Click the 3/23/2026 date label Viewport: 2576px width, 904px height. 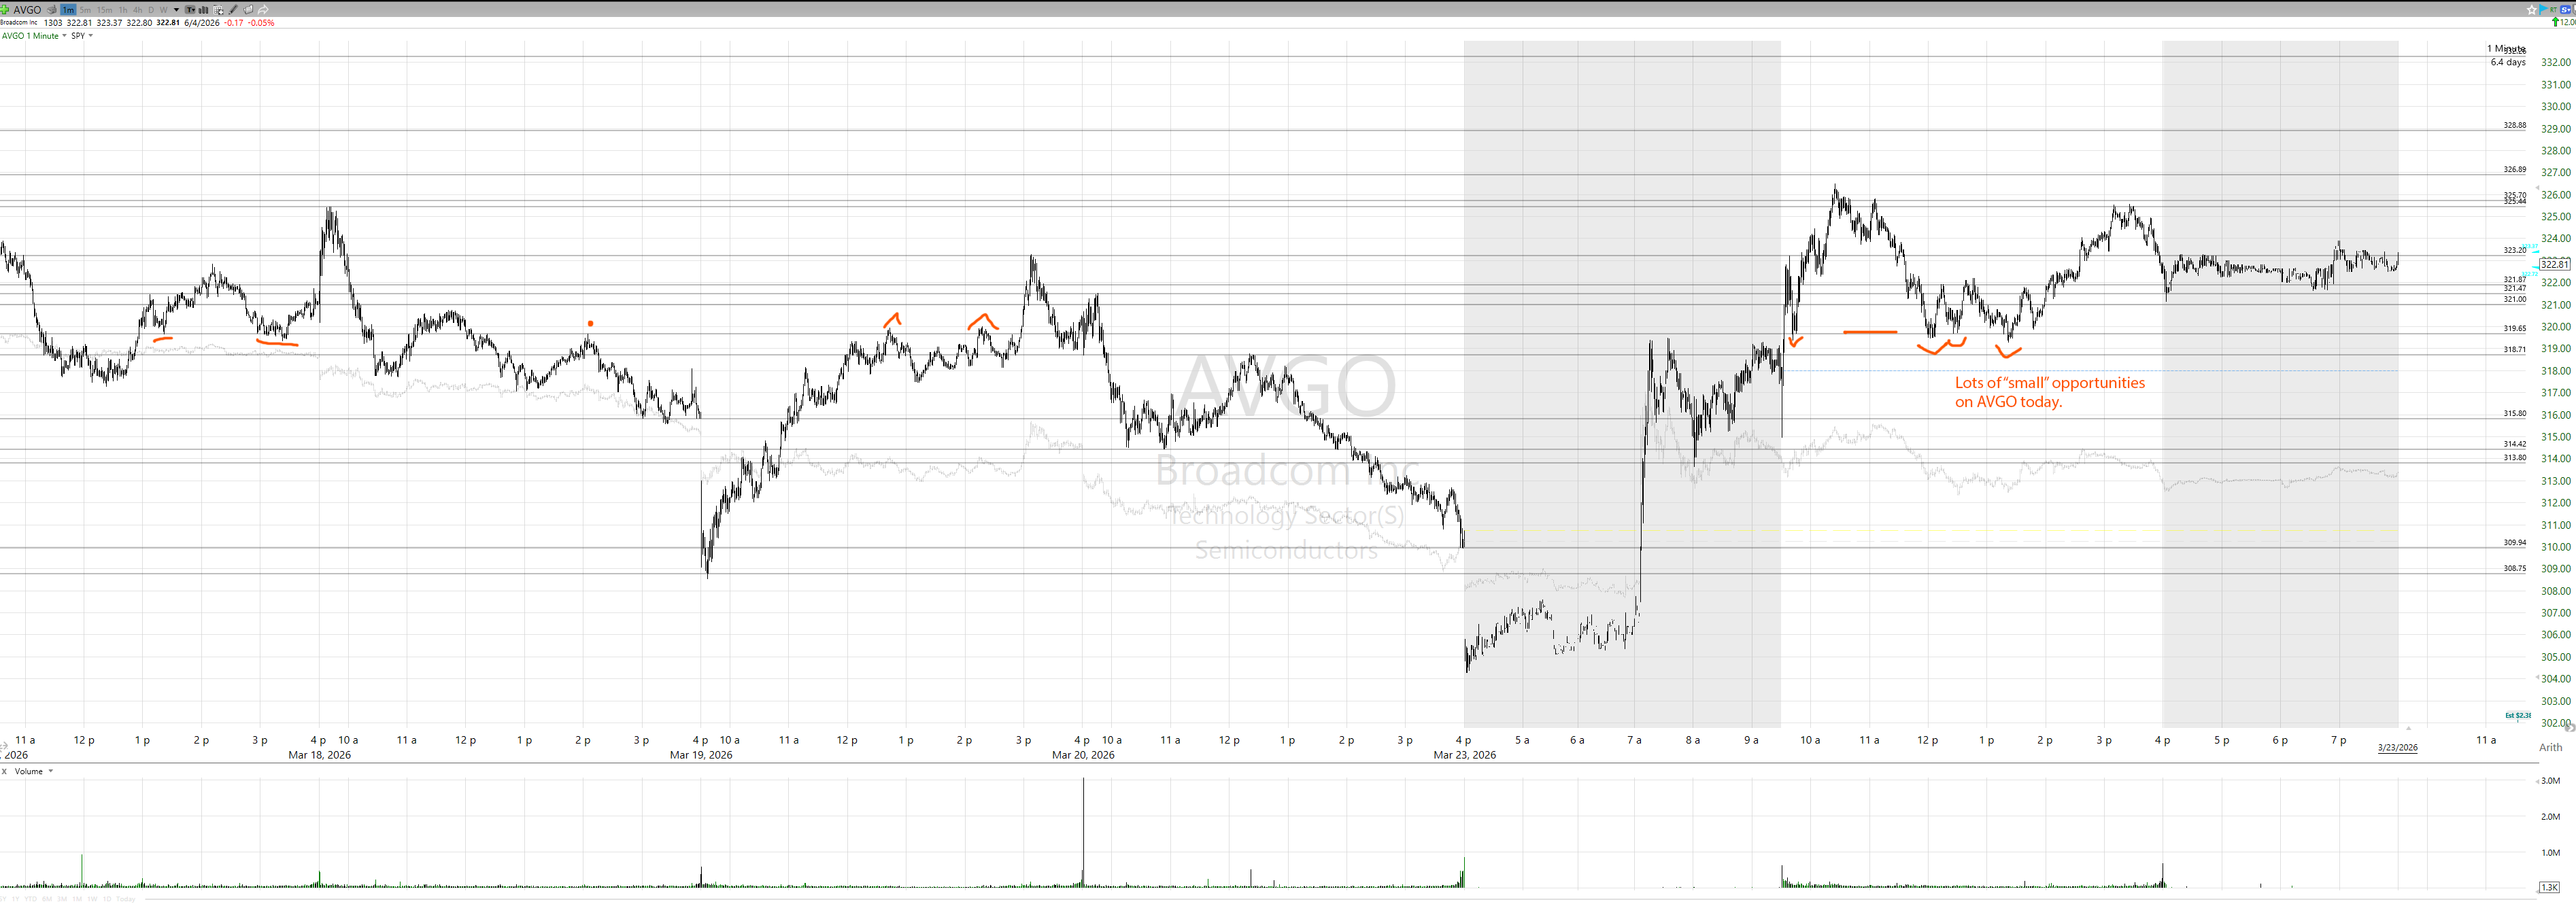pyautogui.click(x=2397, y=747)
